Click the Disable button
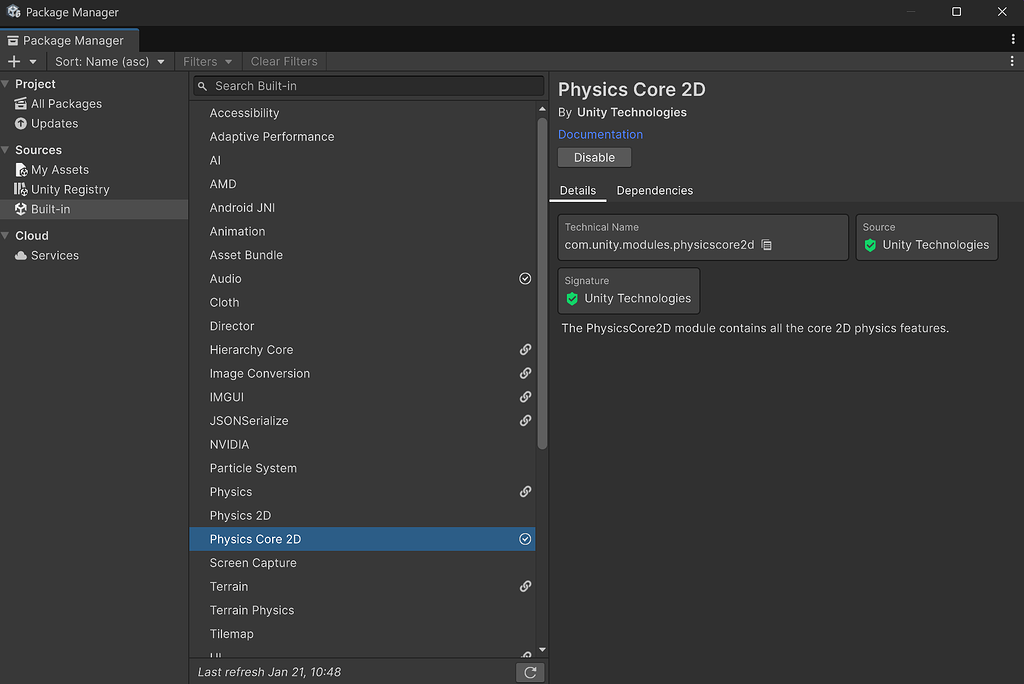Viewport: 1024px width, 684px height. pyautogui.click(x=594, y=157)
